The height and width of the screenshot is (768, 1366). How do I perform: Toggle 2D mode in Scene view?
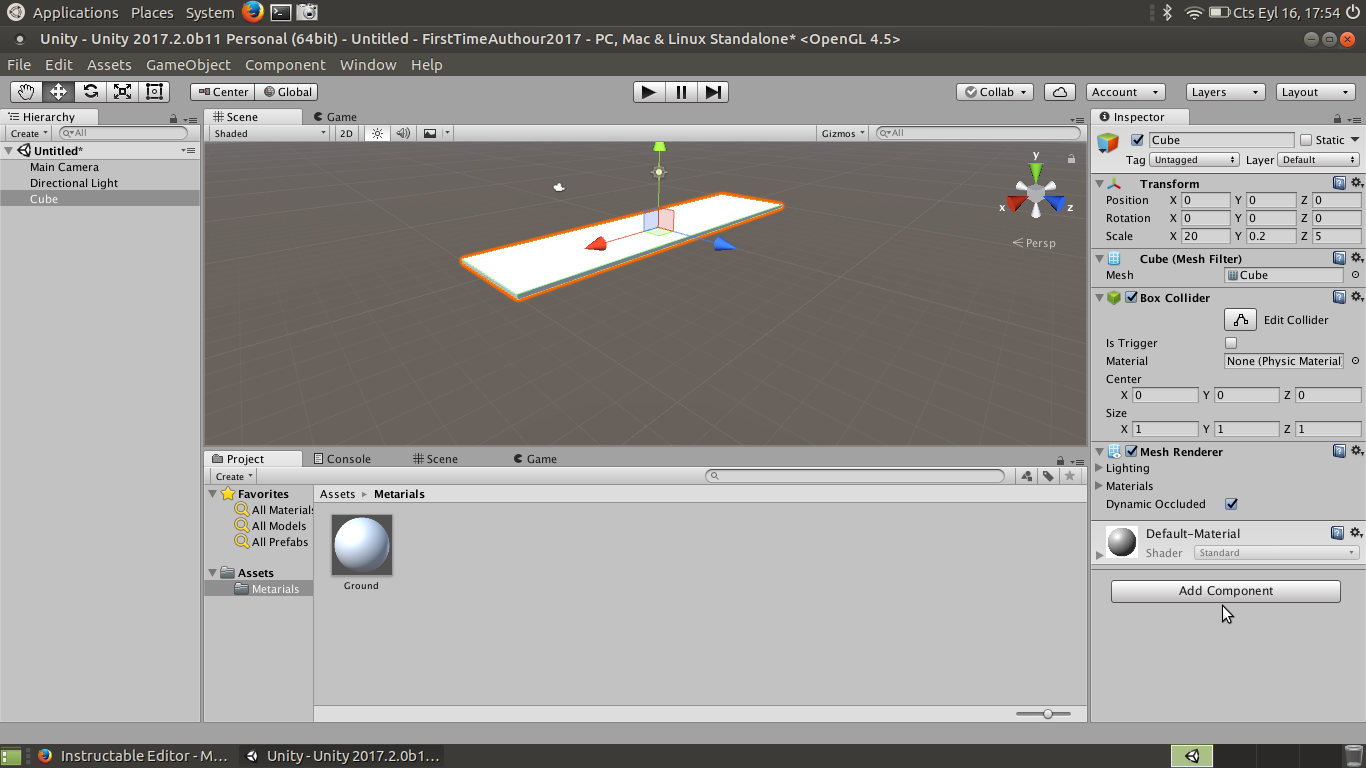[x=346, y=133]
